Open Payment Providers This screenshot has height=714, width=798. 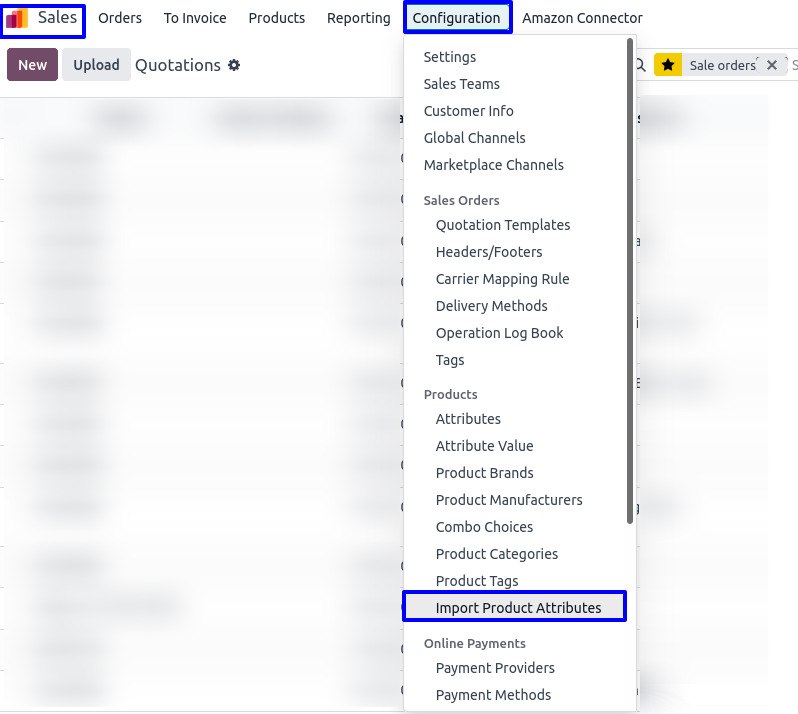(x=495, y=668)
